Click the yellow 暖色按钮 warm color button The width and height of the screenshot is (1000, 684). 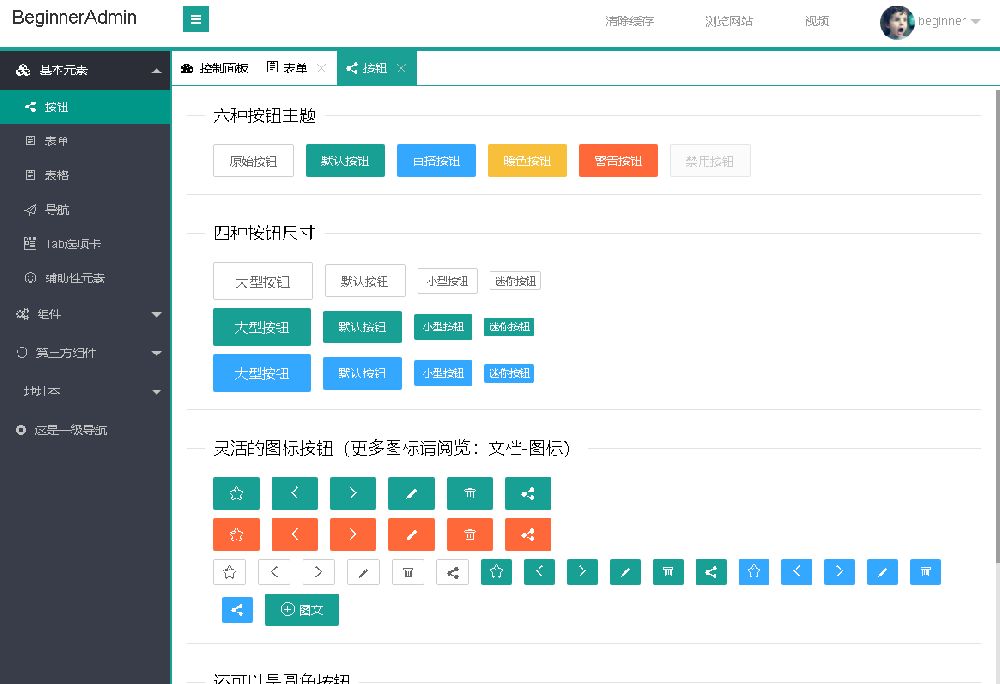point(527,160)
